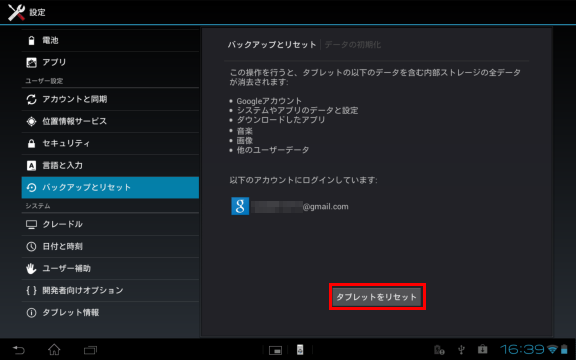Click the cradle monitor icon
The width and height of the screenshot is (576, 360).
(x=32, y=224)
